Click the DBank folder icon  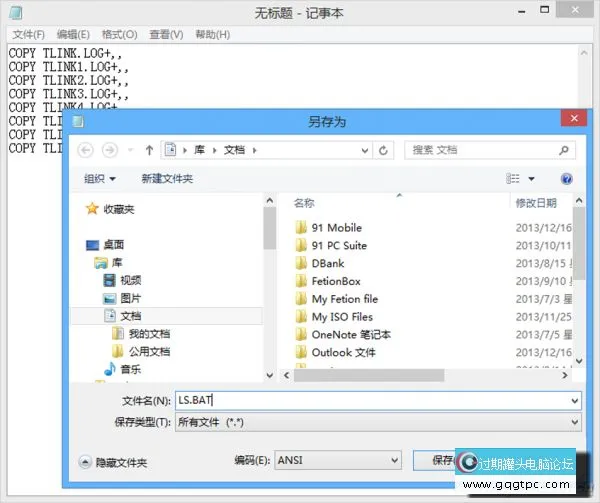click(x=301, y=263)
